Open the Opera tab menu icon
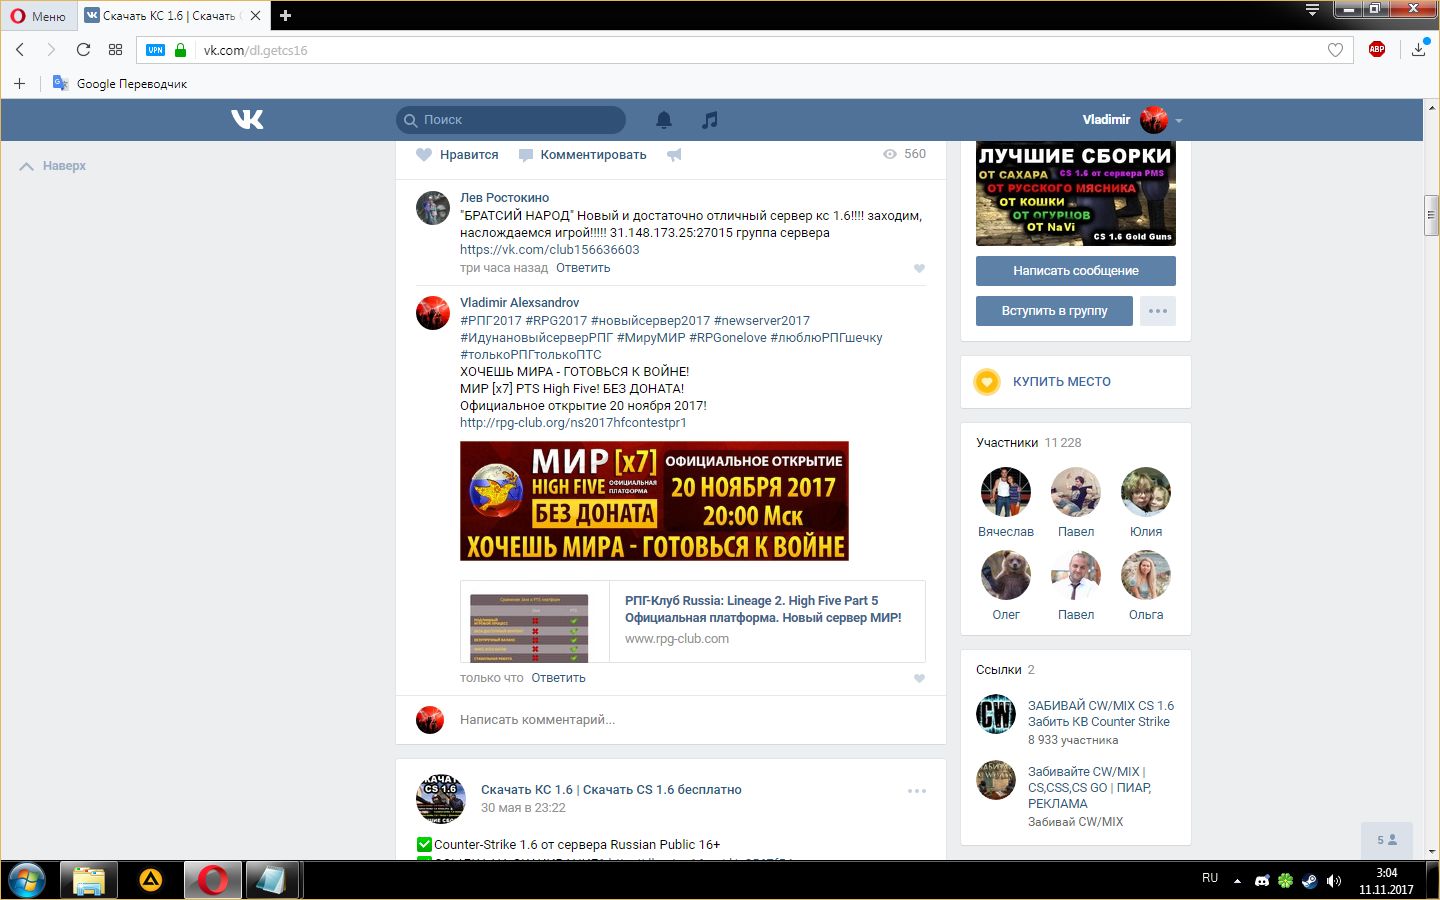The width and height of the screenshot is (1440, 900). (1312, 10)
